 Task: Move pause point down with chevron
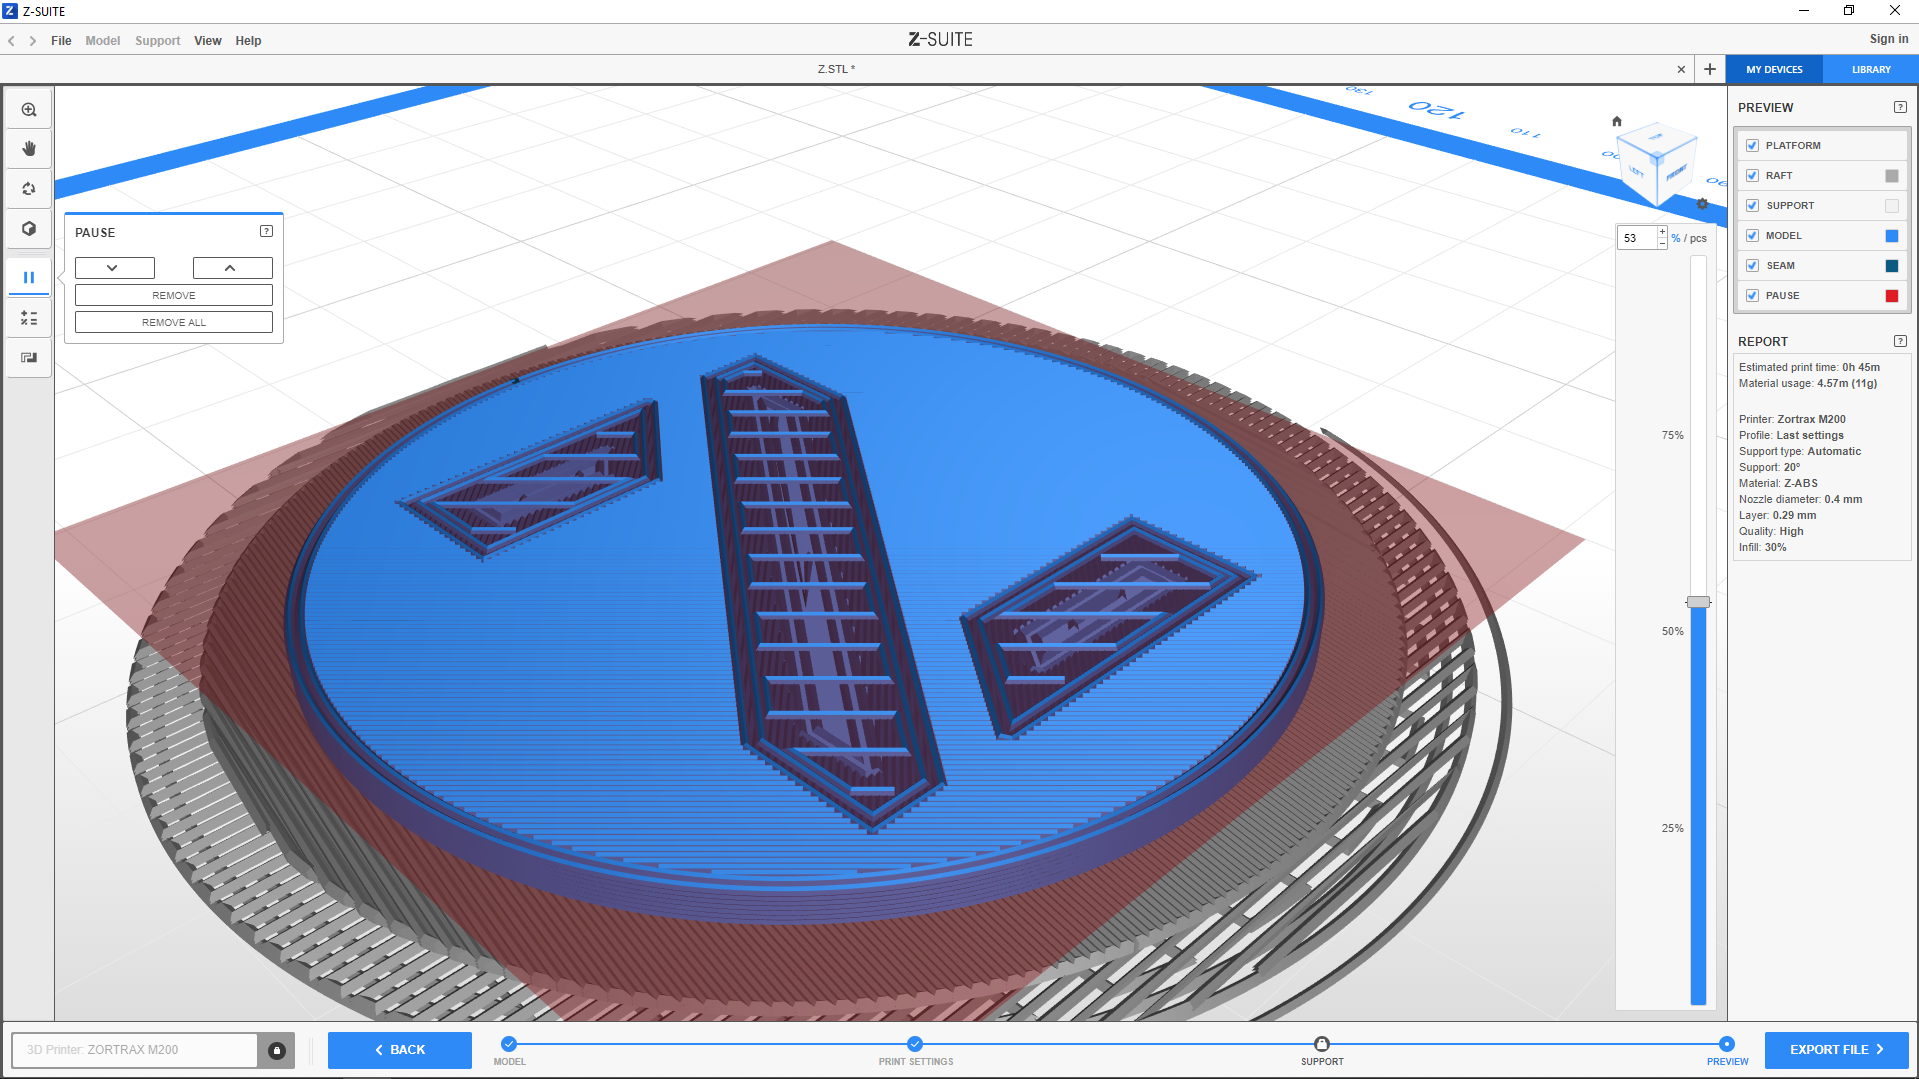point(114,268)
